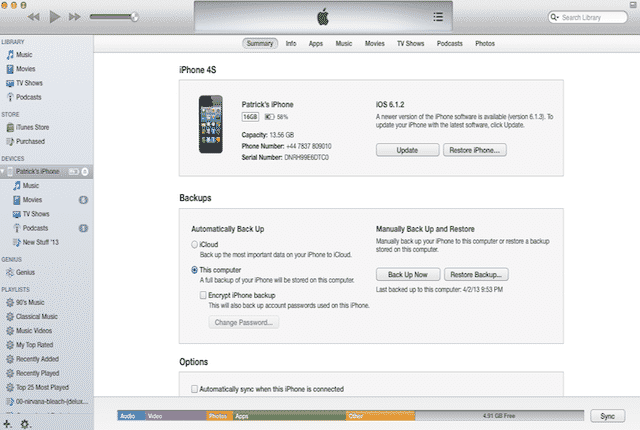Select the This computer backup option
This screenshot has width=640, height=430.
195,270
